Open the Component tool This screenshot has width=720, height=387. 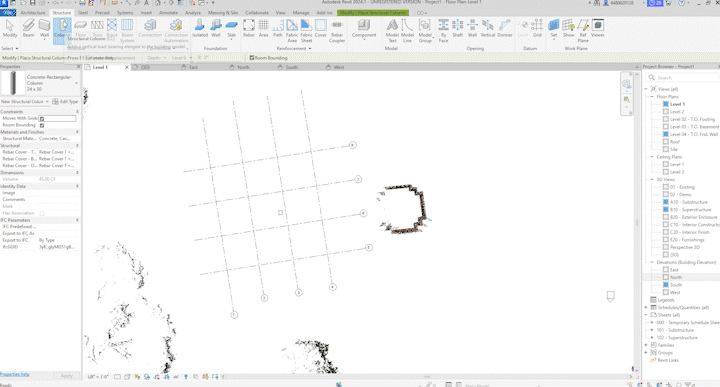pyautogui.click(x=364, y=28)
